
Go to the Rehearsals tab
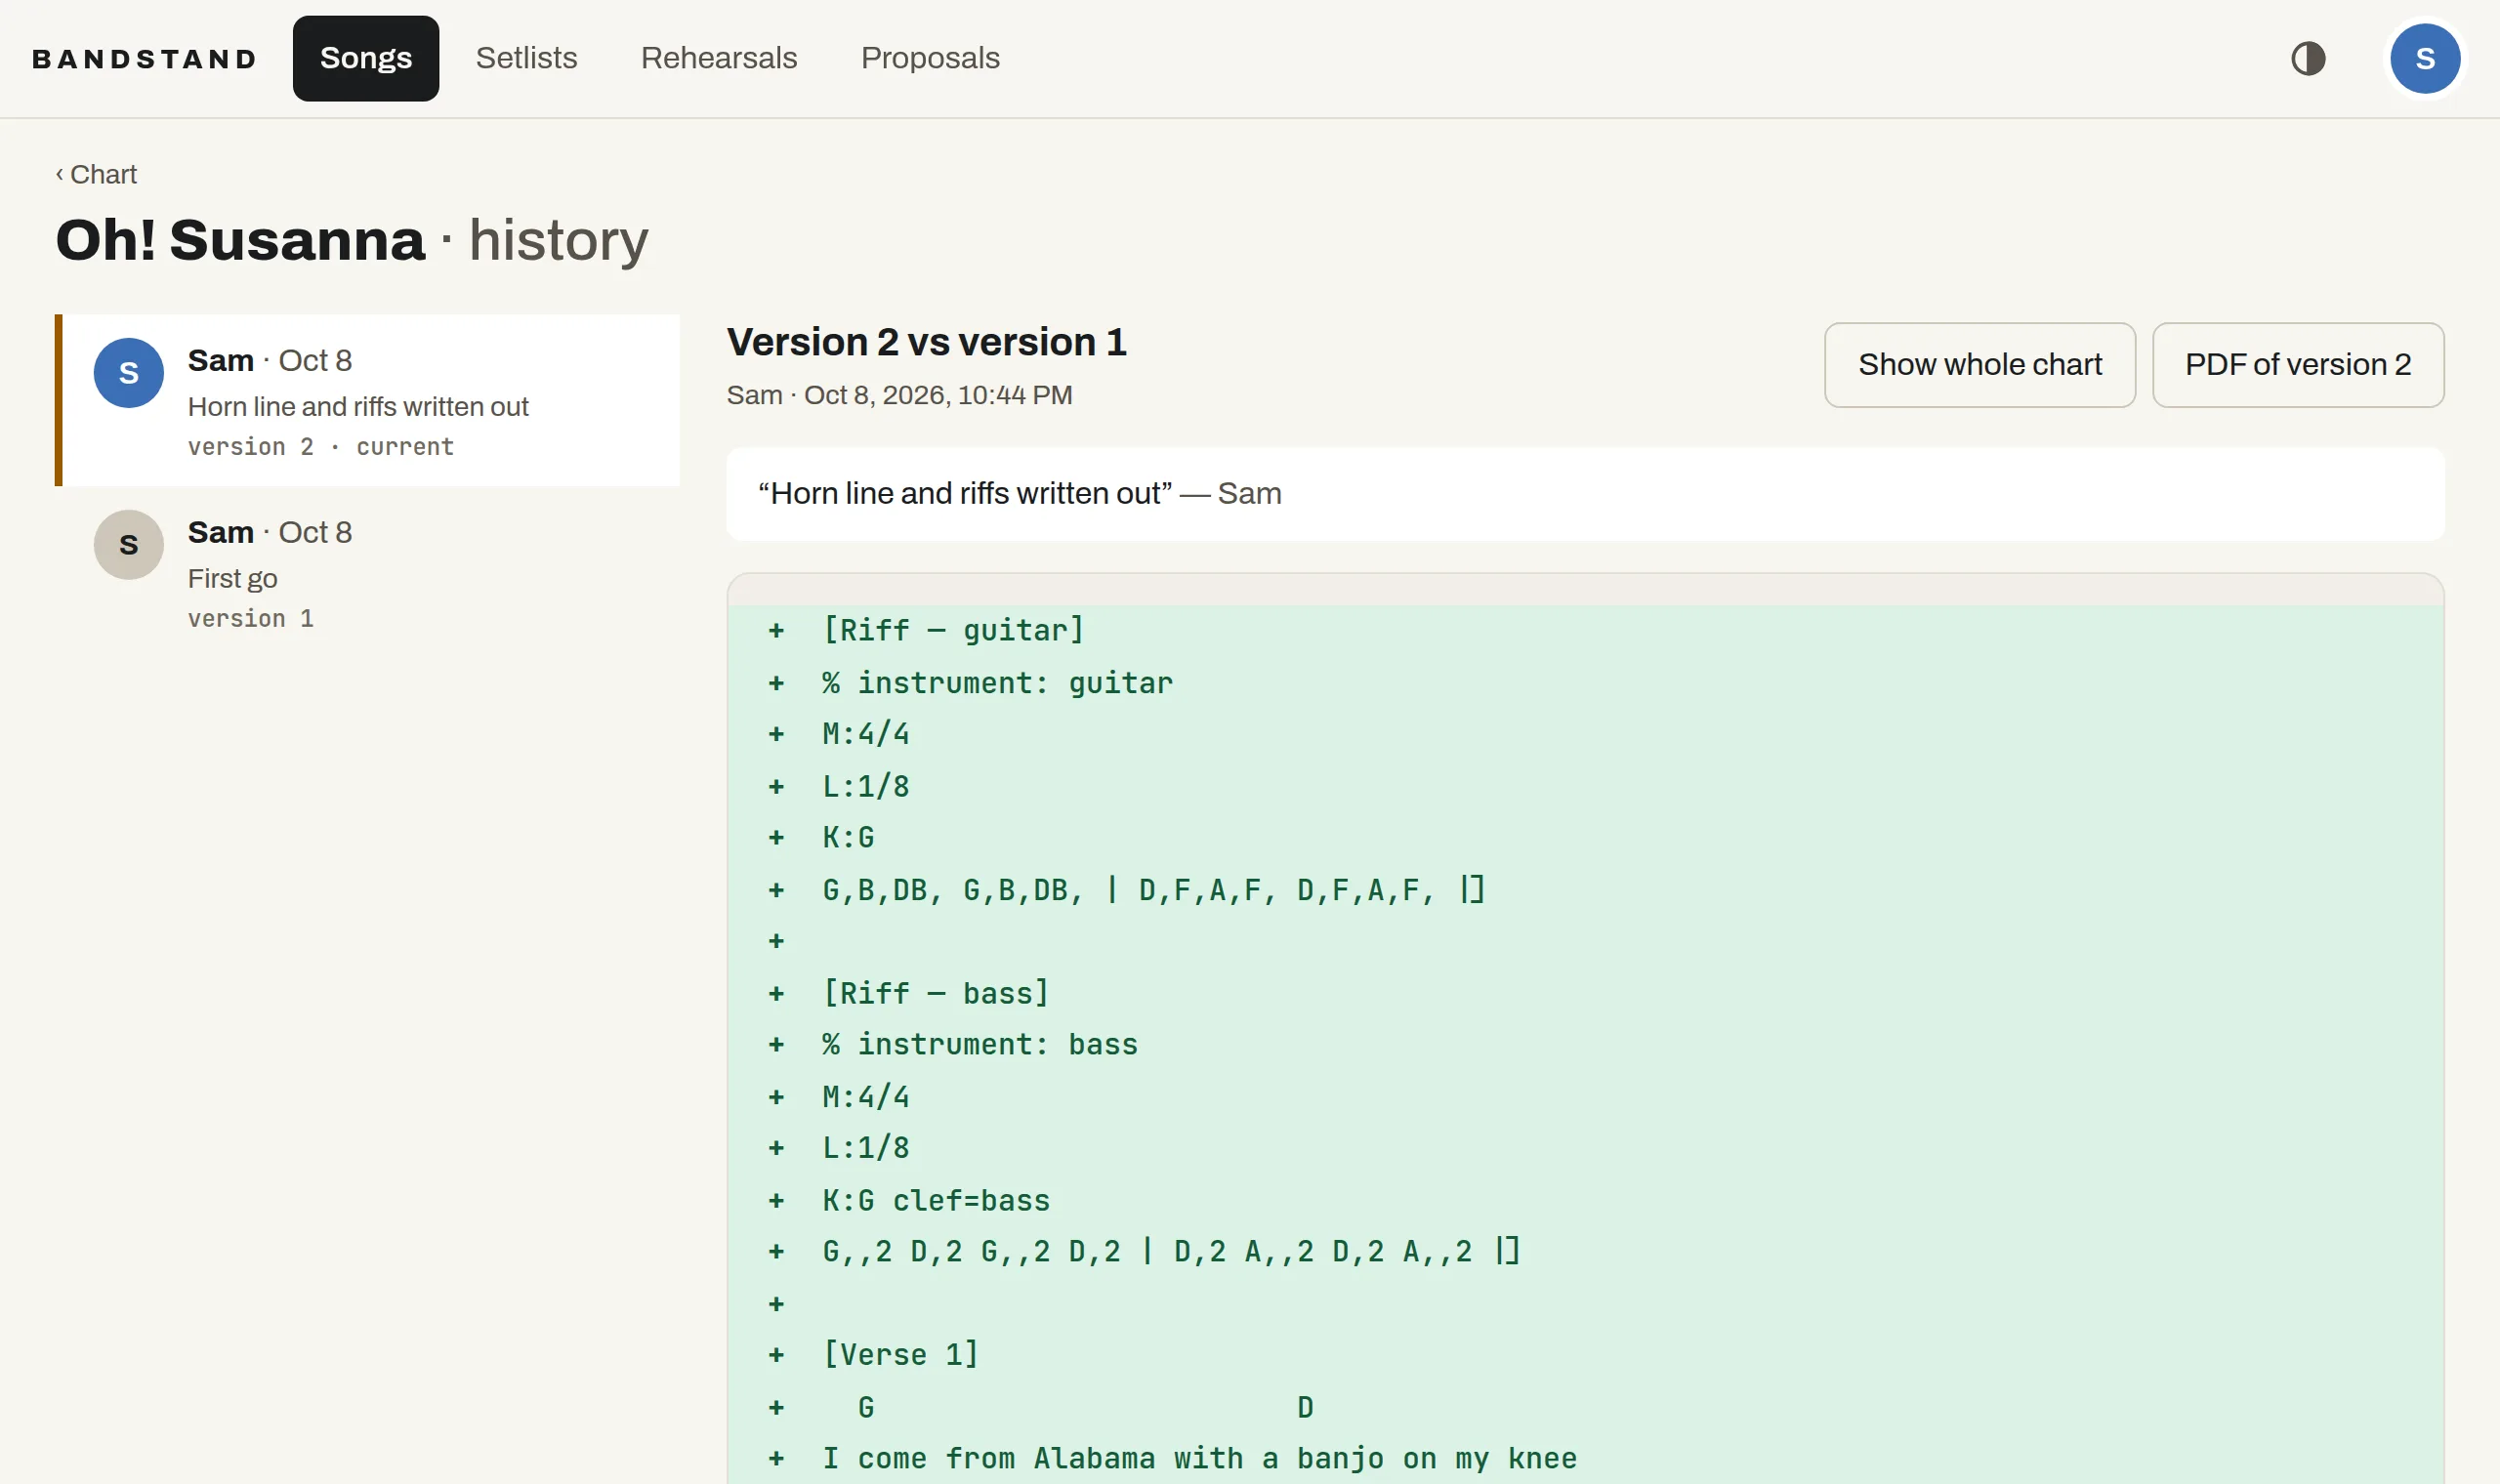coord(719,58)
